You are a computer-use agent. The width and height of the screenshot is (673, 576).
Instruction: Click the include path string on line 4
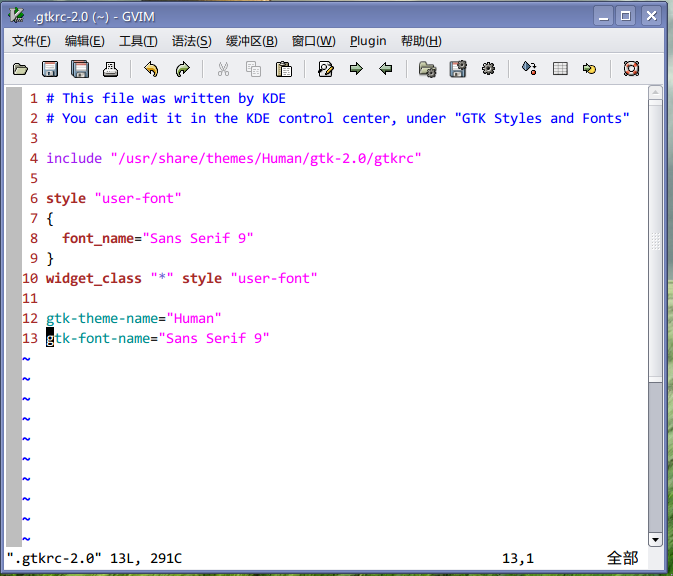(x=266, y=158)
